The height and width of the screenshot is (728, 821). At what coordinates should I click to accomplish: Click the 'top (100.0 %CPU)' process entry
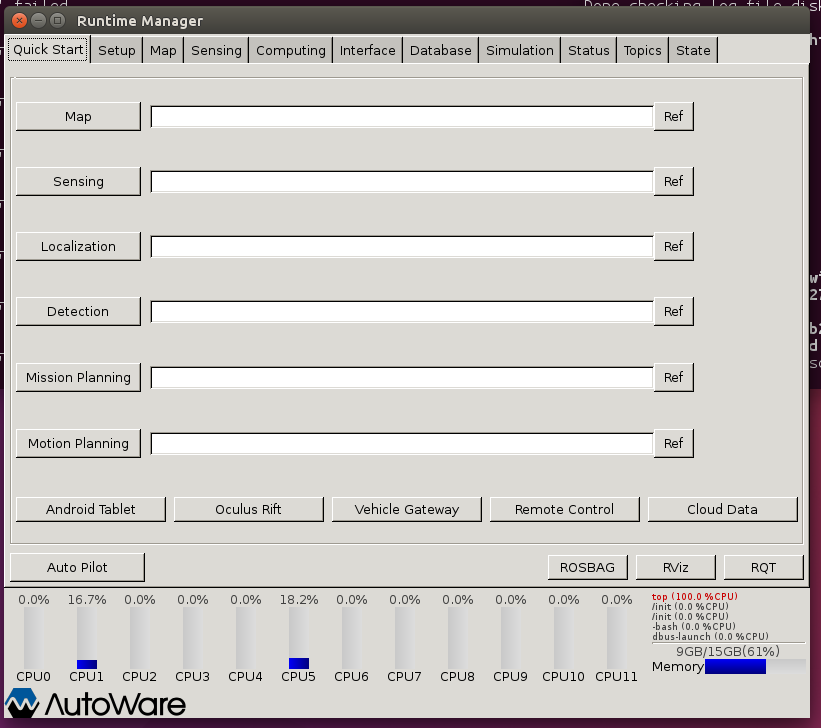[694, 597]
